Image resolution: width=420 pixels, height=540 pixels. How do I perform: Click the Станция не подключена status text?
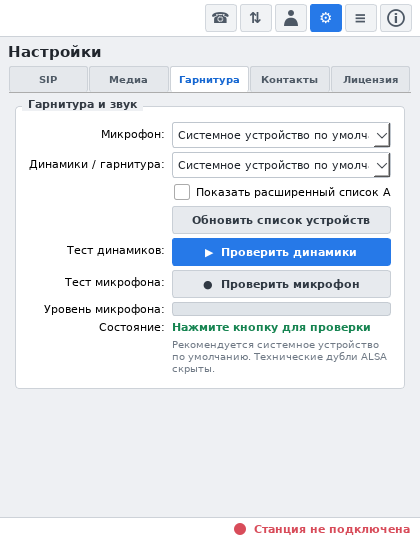(x=332, y=529)
